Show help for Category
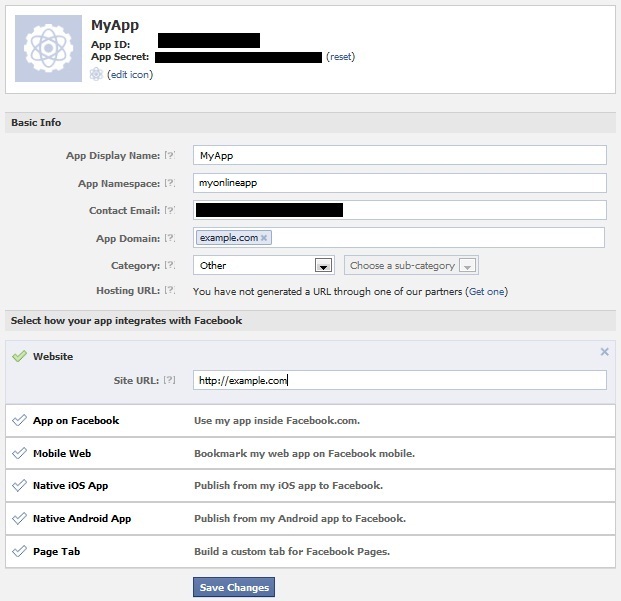 (x=170, y=265)
